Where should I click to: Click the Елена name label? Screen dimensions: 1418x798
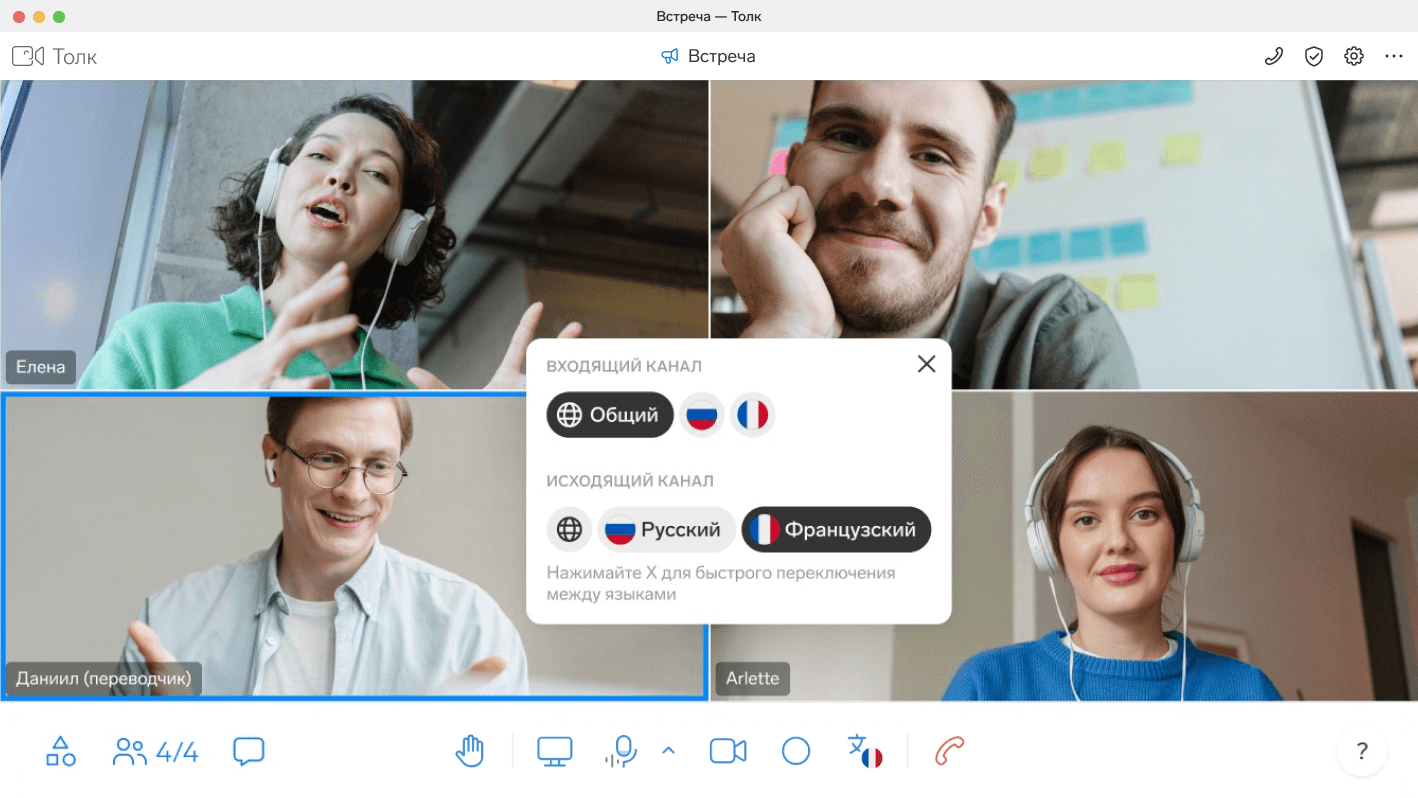pyautogui.click(x=41, y=367)
